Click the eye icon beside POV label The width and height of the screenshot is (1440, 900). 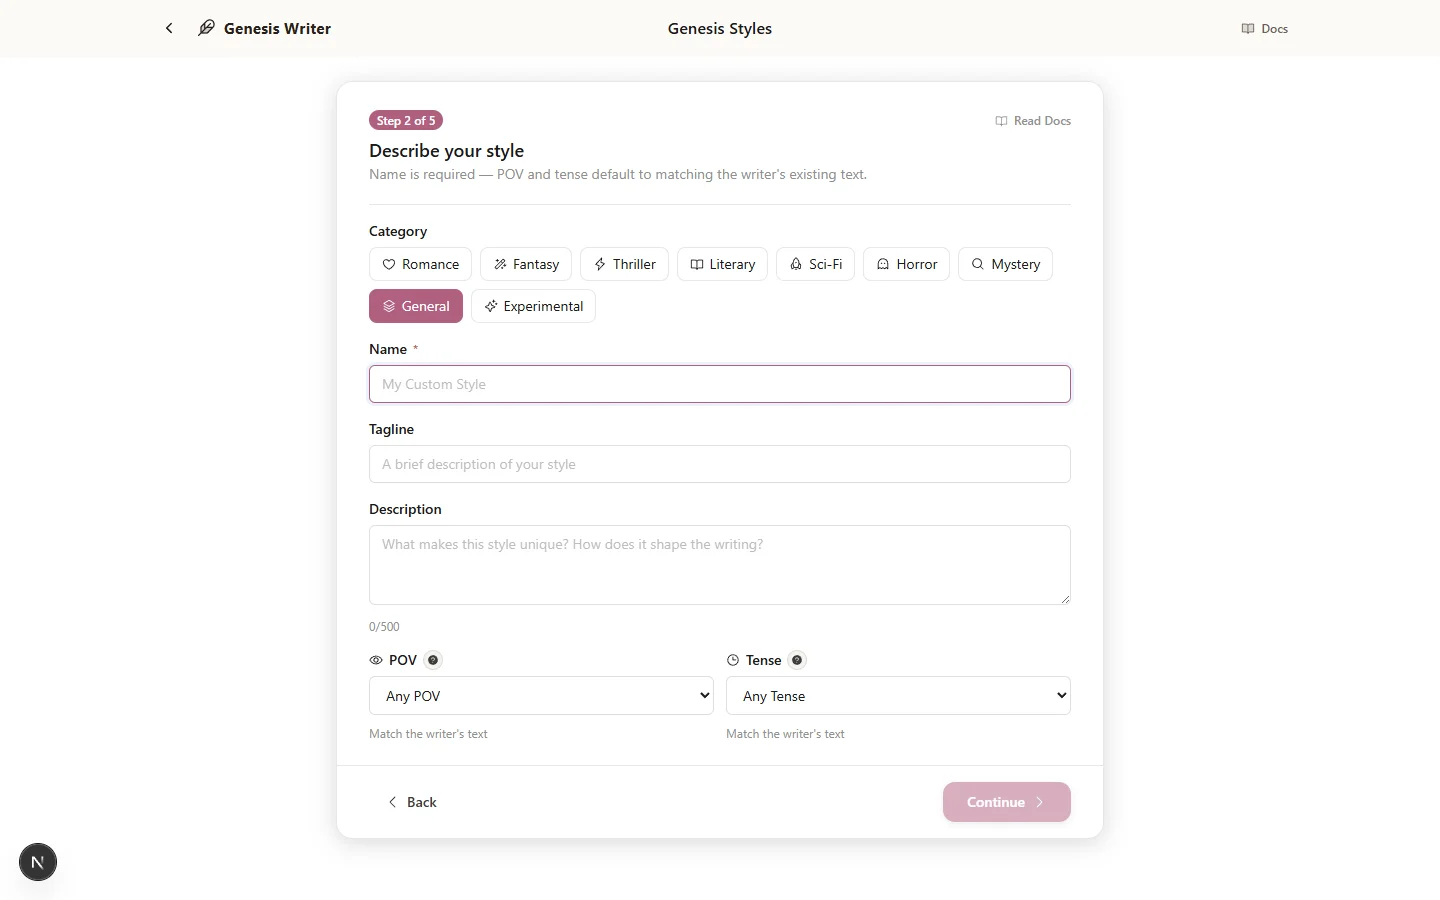pos(375,660)
